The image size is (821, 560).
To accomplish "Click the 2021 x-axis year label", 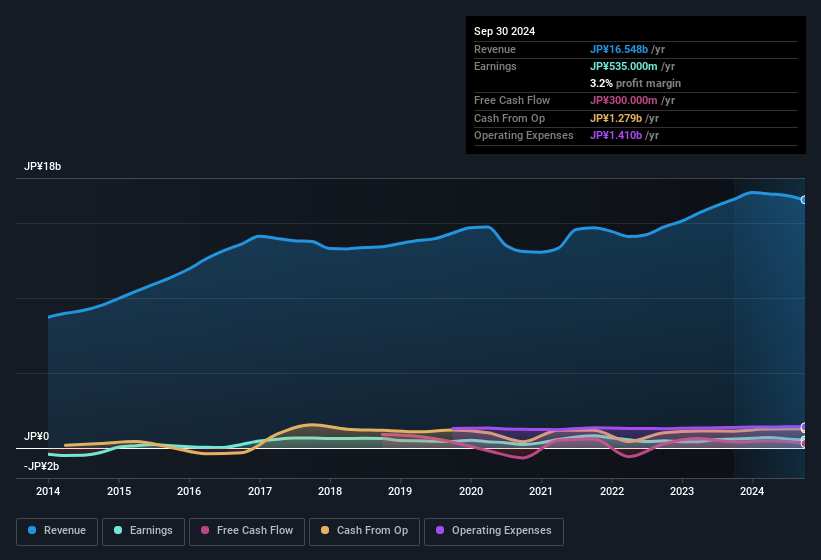I will (541, 491).
